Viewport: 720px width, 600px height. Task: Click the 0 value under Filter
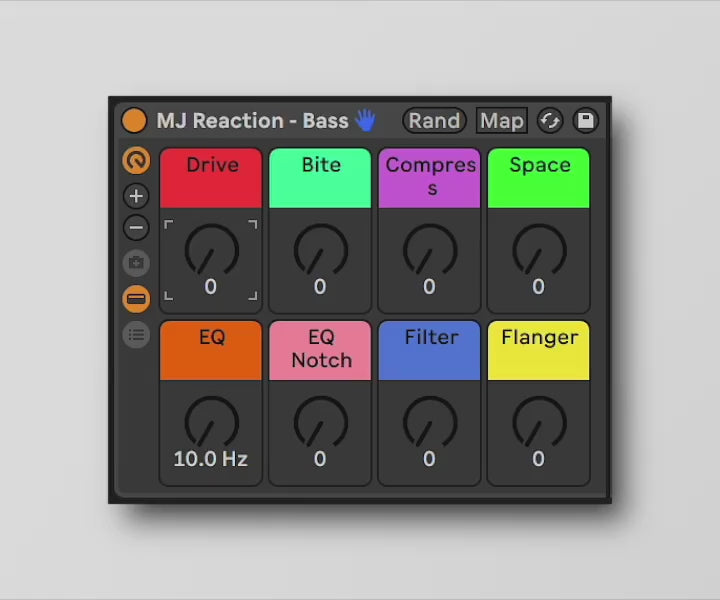(429, 459)
